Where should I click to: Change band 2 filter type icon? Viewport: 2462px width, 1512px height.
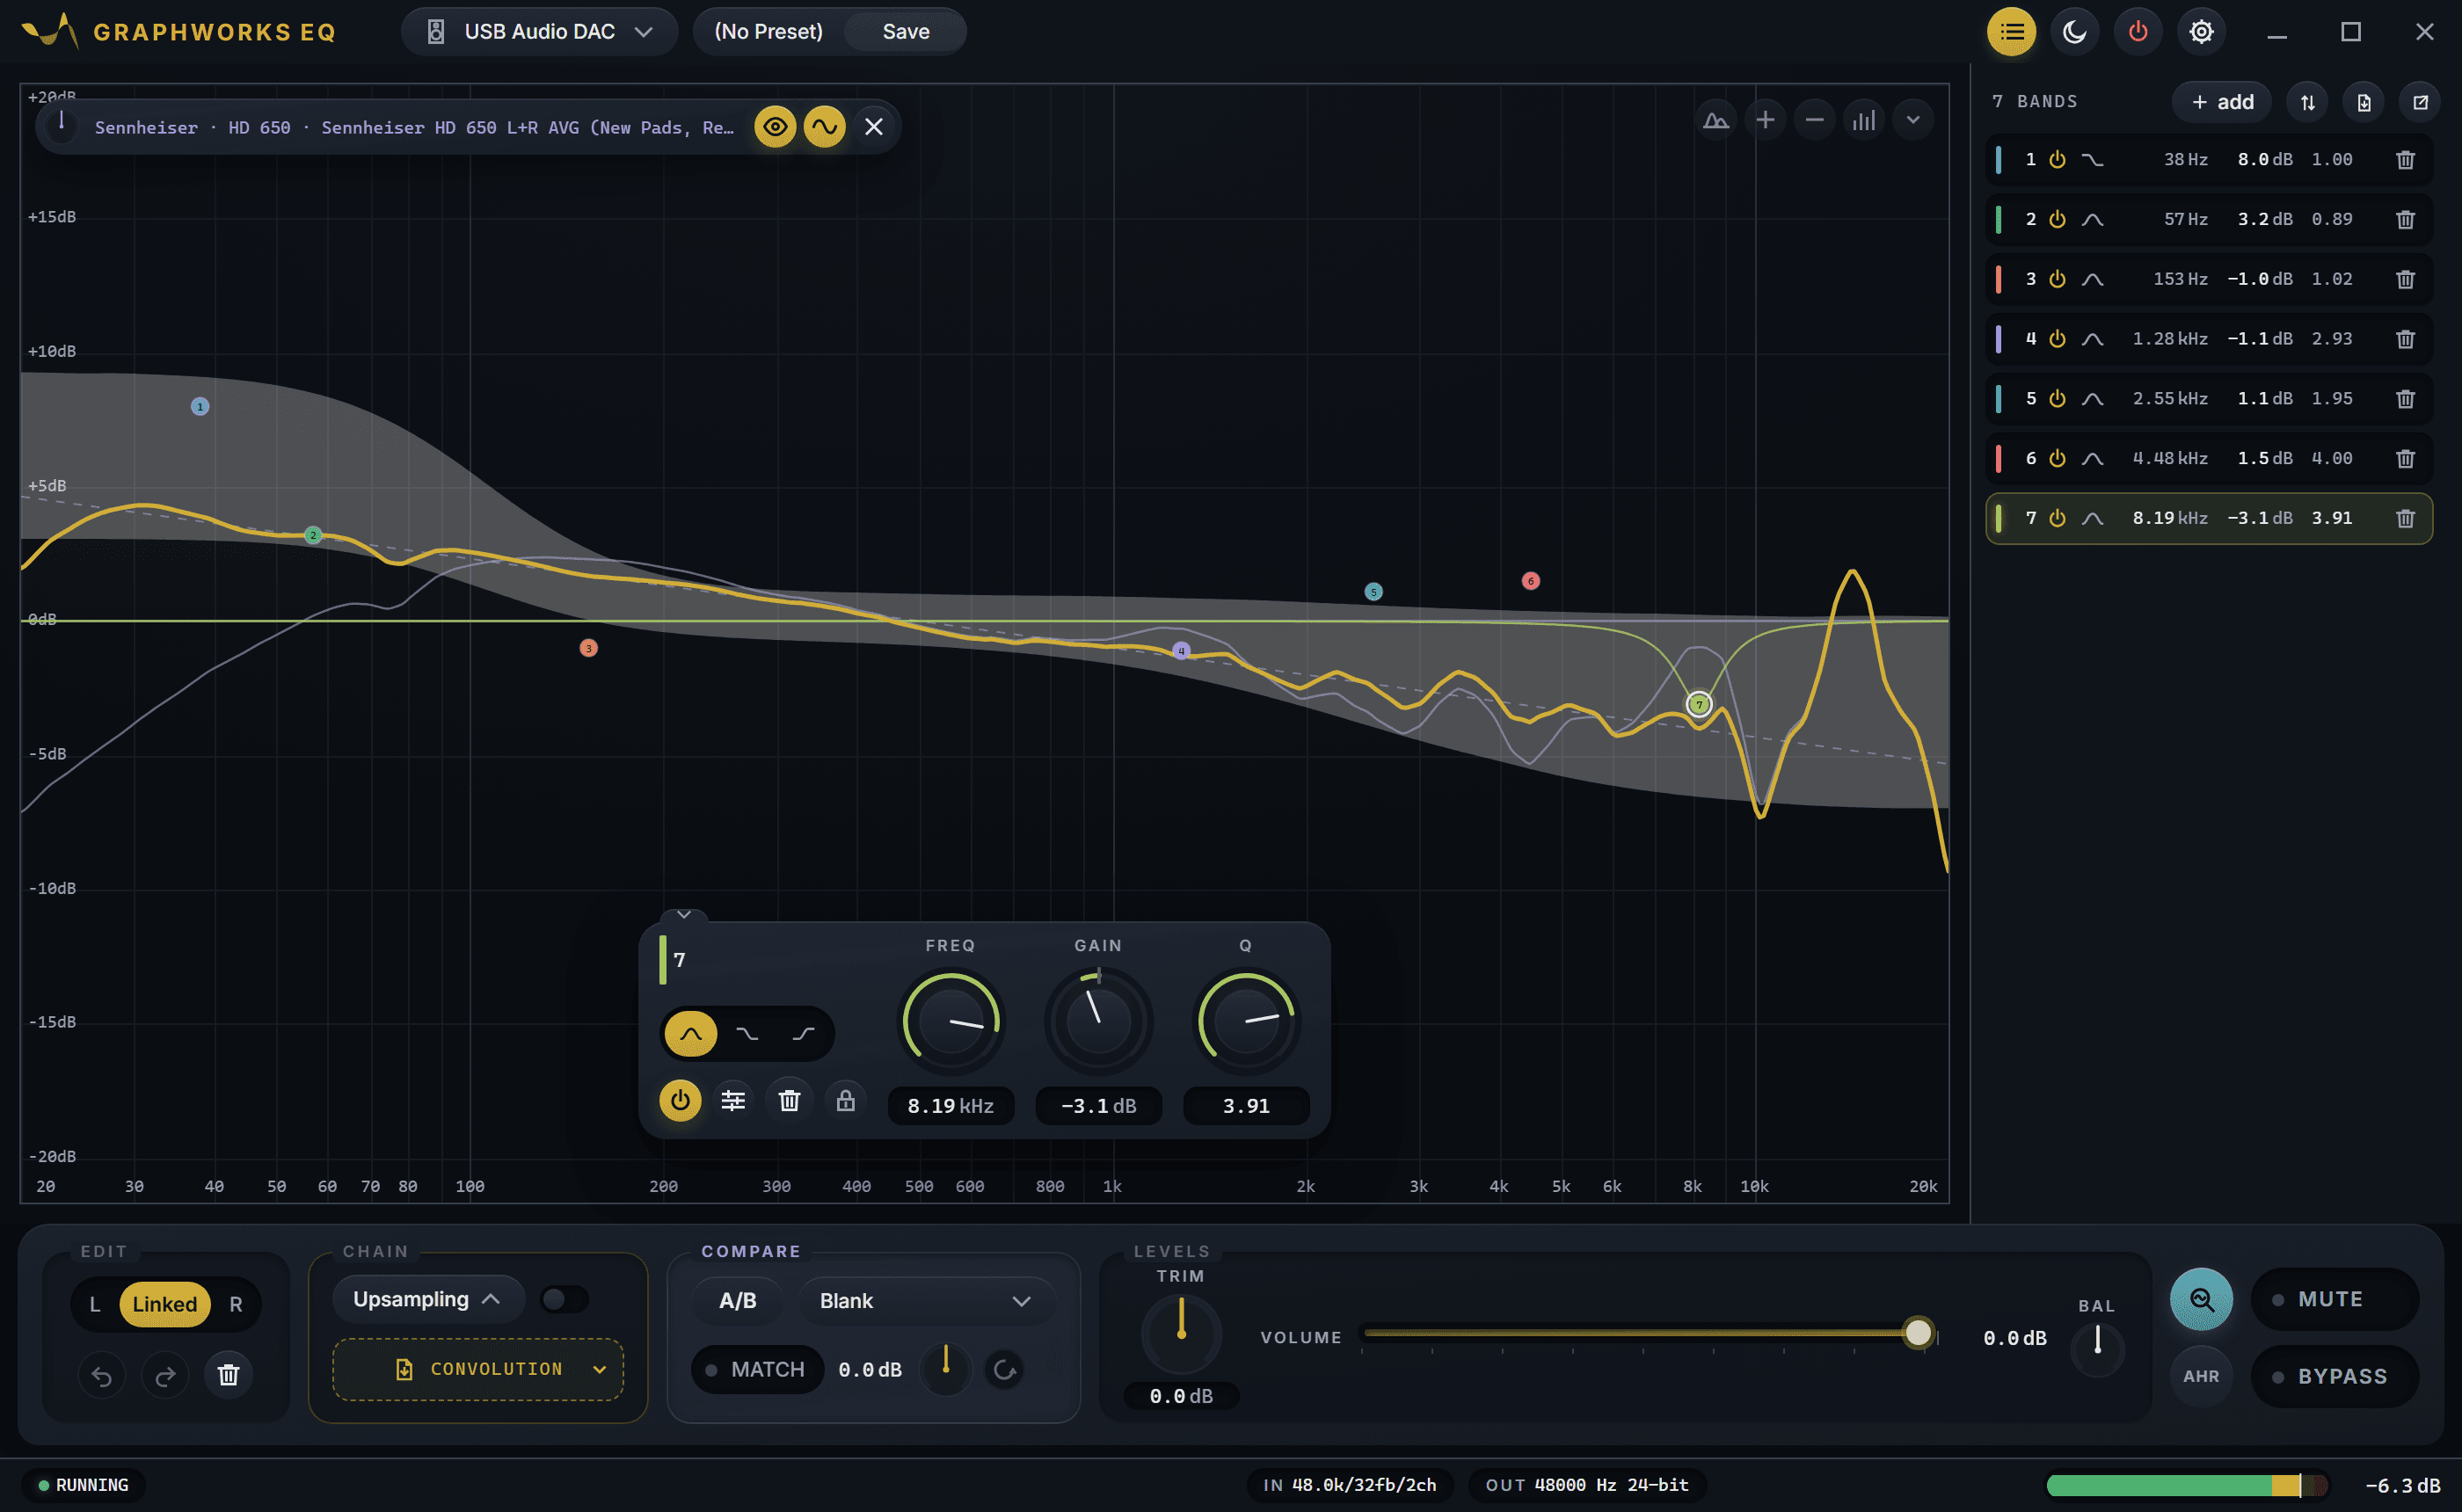click(x=2092, y=219)
